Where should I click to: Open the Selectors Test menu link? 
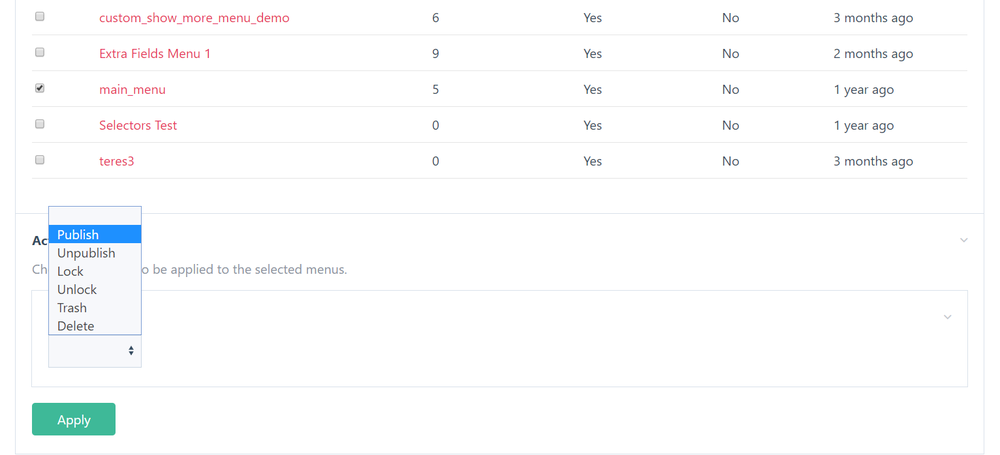point(138,125)
